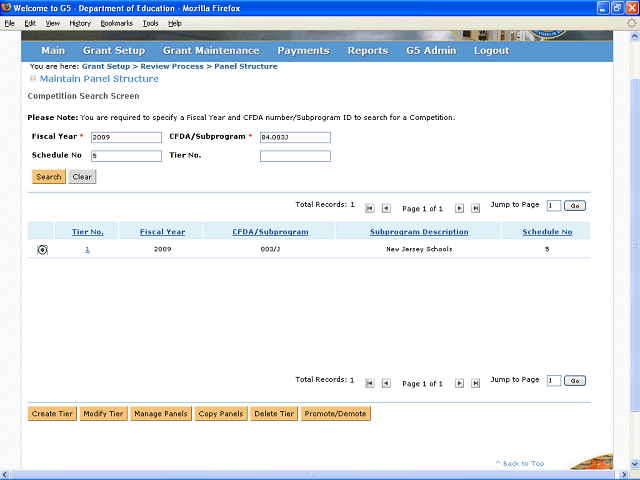Click the Create Tier button
This screenshot has width=640, height=480.
click(52, 413)
